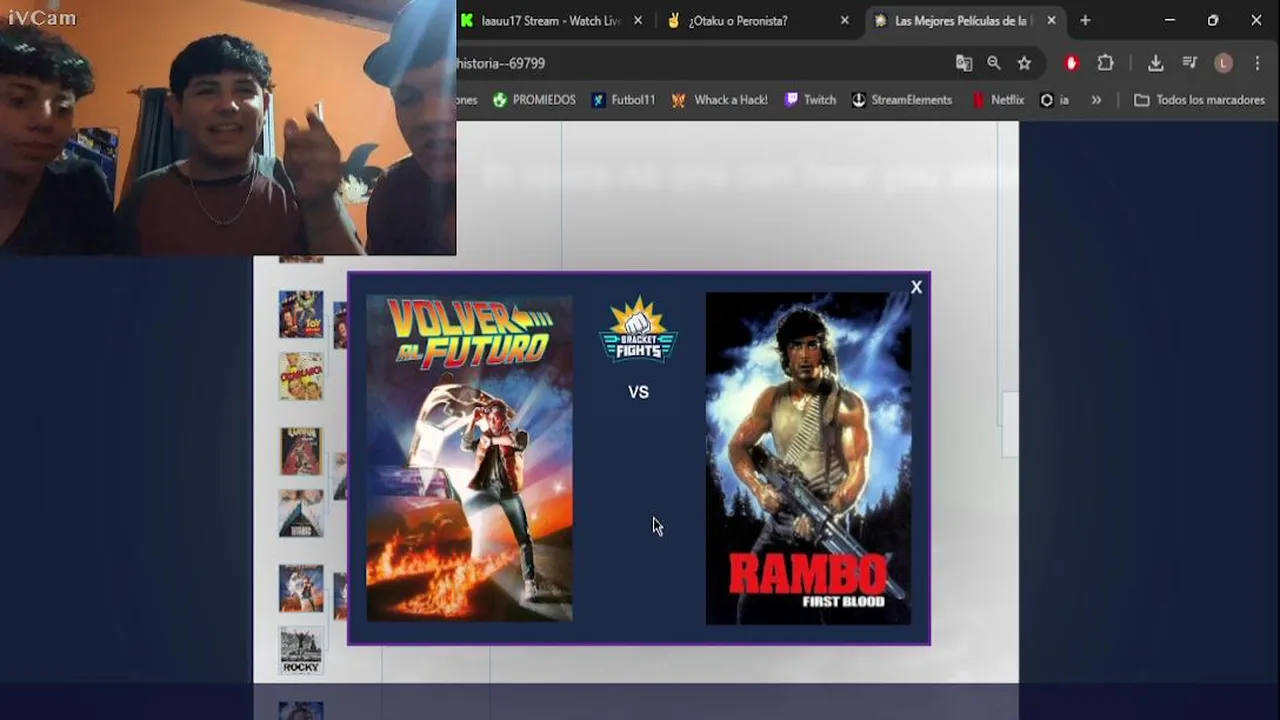Open the extensions puzzle menu
Viewport: 1280px width, 720px height.
pyautogui.click(x=1105, y=63)
